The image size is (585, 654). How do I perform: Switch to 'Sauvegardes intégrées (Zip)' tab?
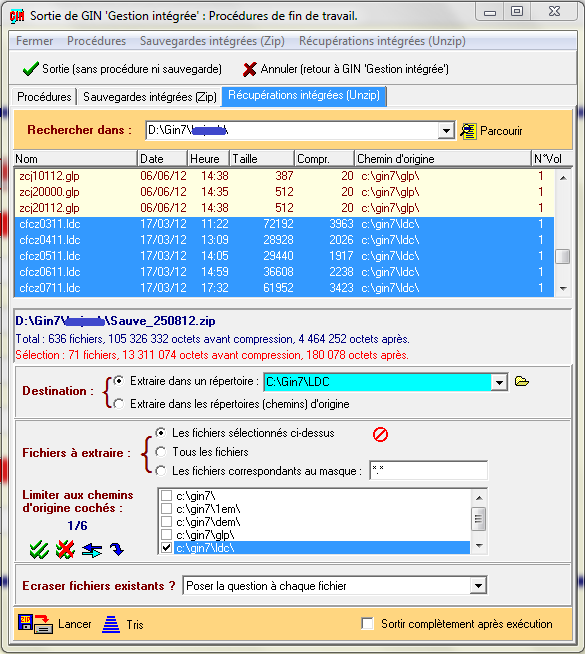tap(150, 97)
